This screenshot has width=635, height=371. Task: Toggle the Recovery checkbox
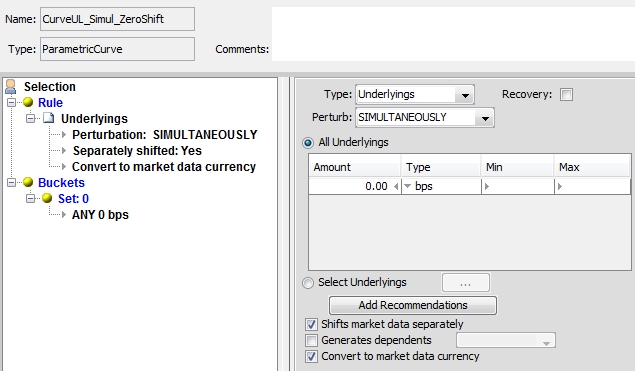(566, 94)
